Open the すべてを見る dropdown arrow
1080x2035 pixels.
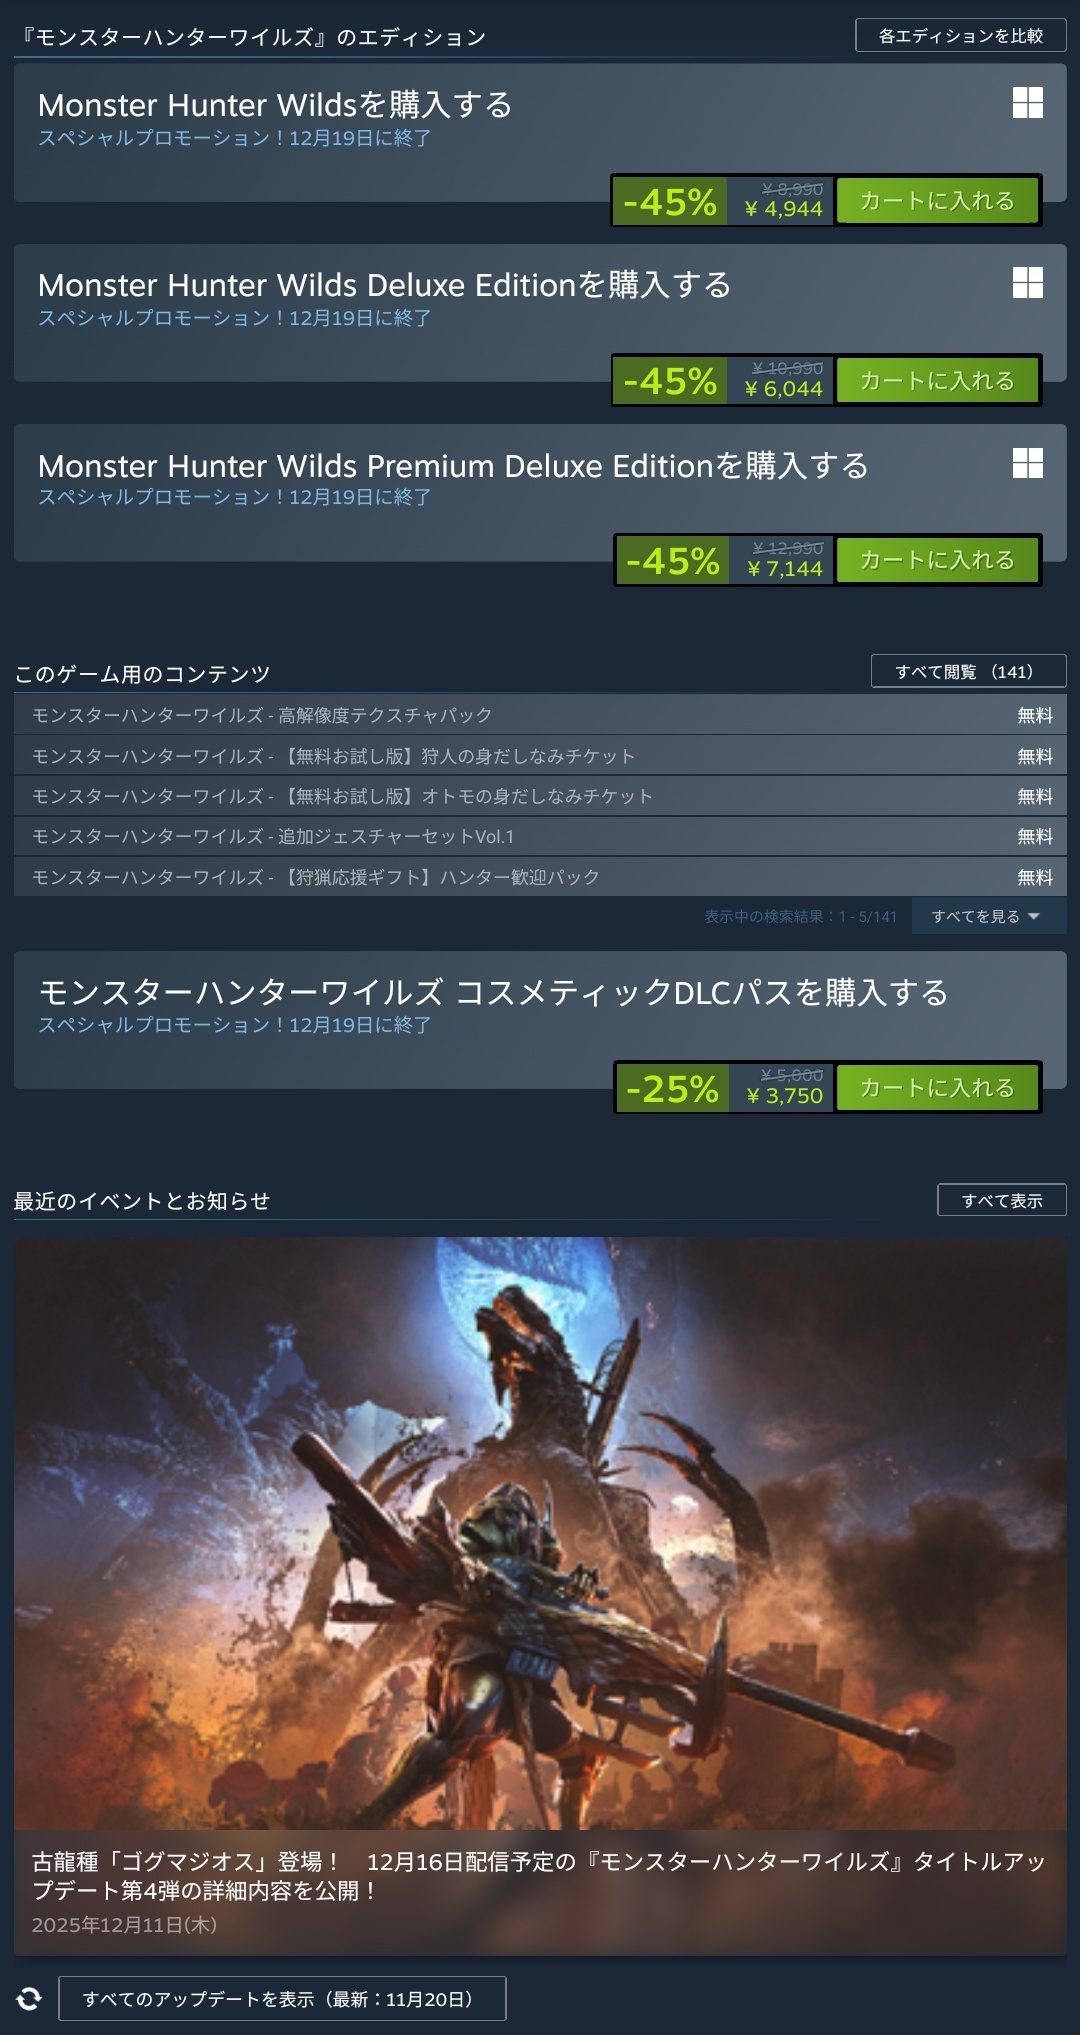tap(1034, 916)
